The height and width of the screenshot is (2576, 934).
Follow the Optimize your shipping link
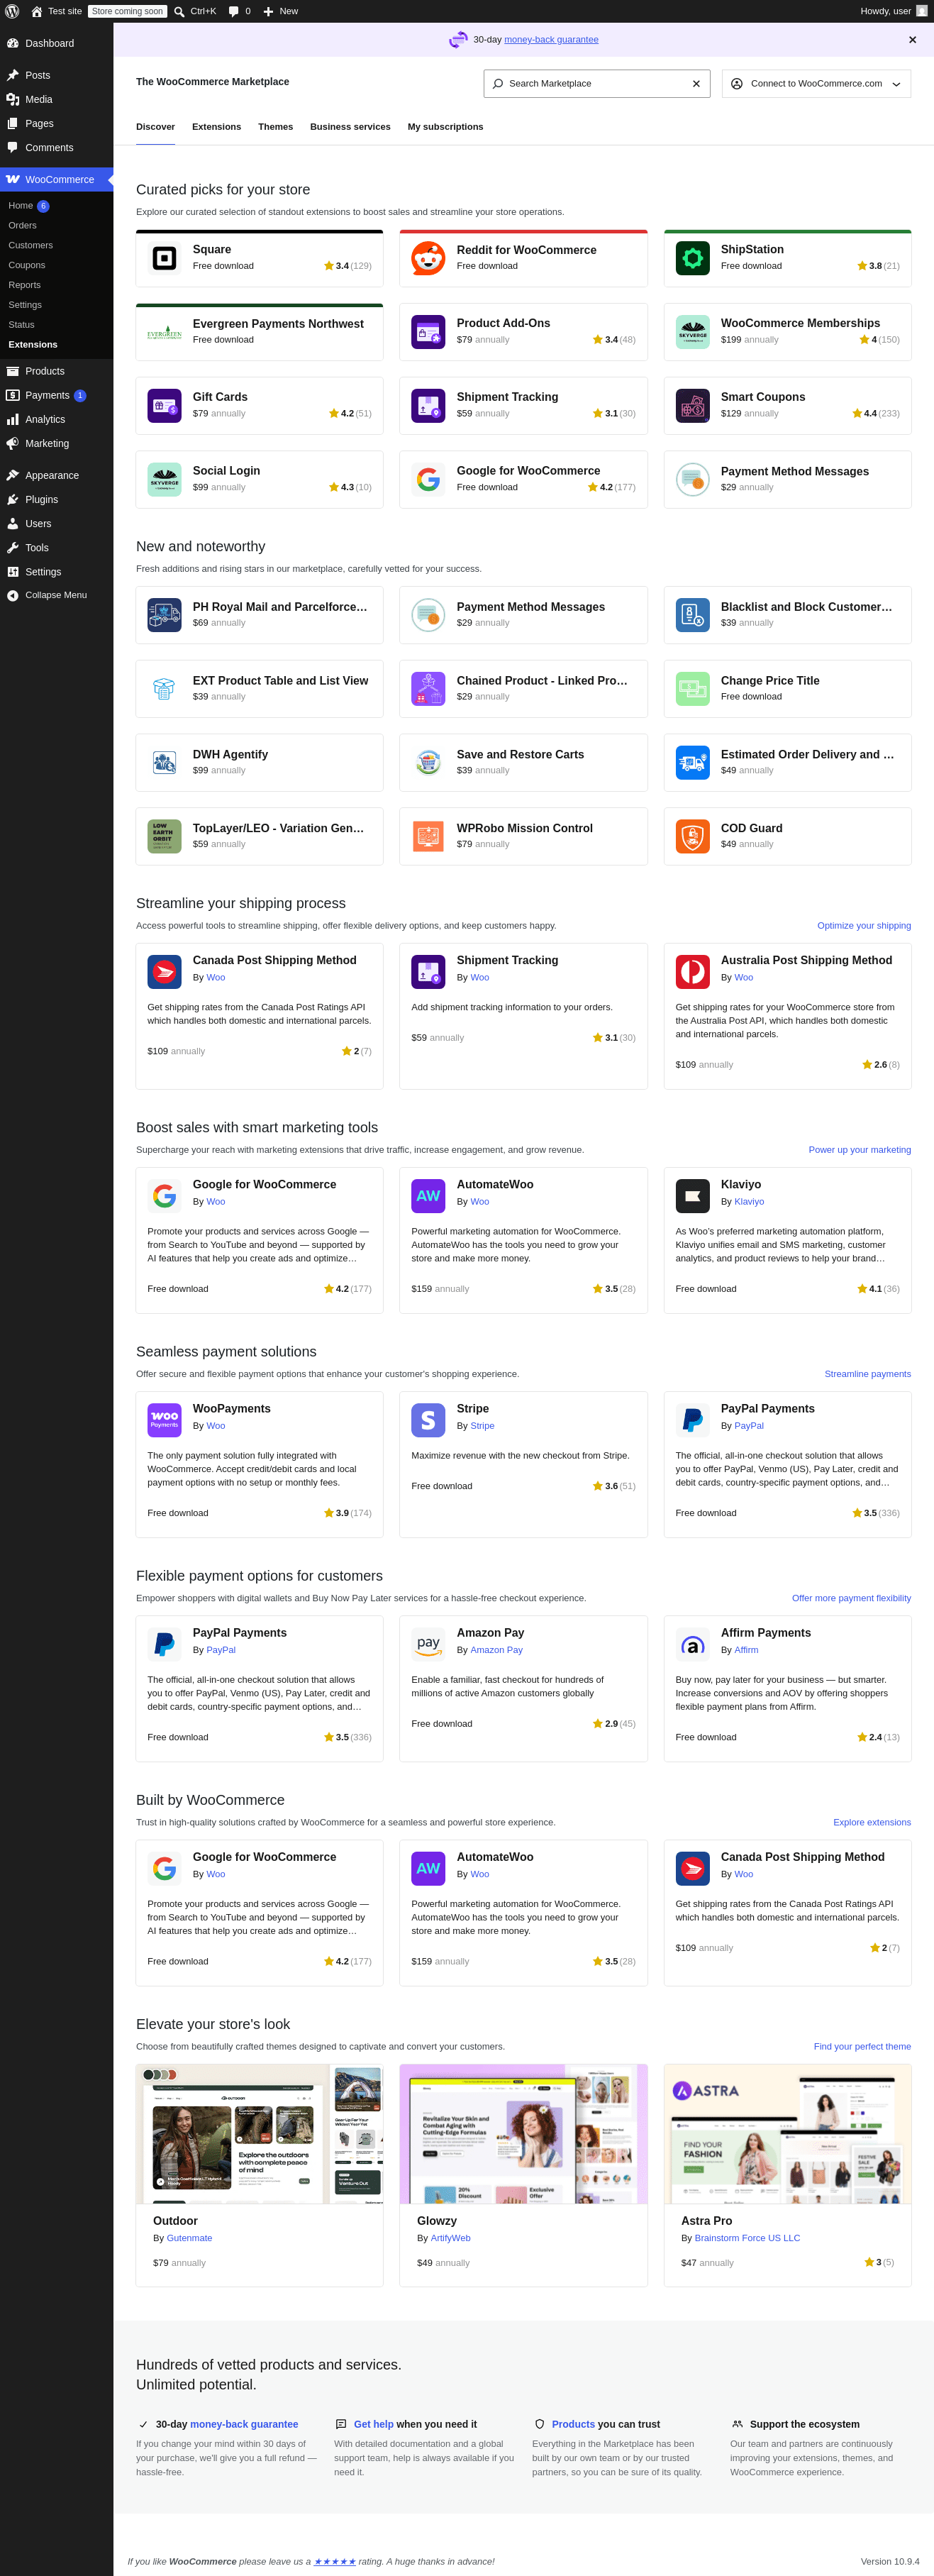[864, 926]
